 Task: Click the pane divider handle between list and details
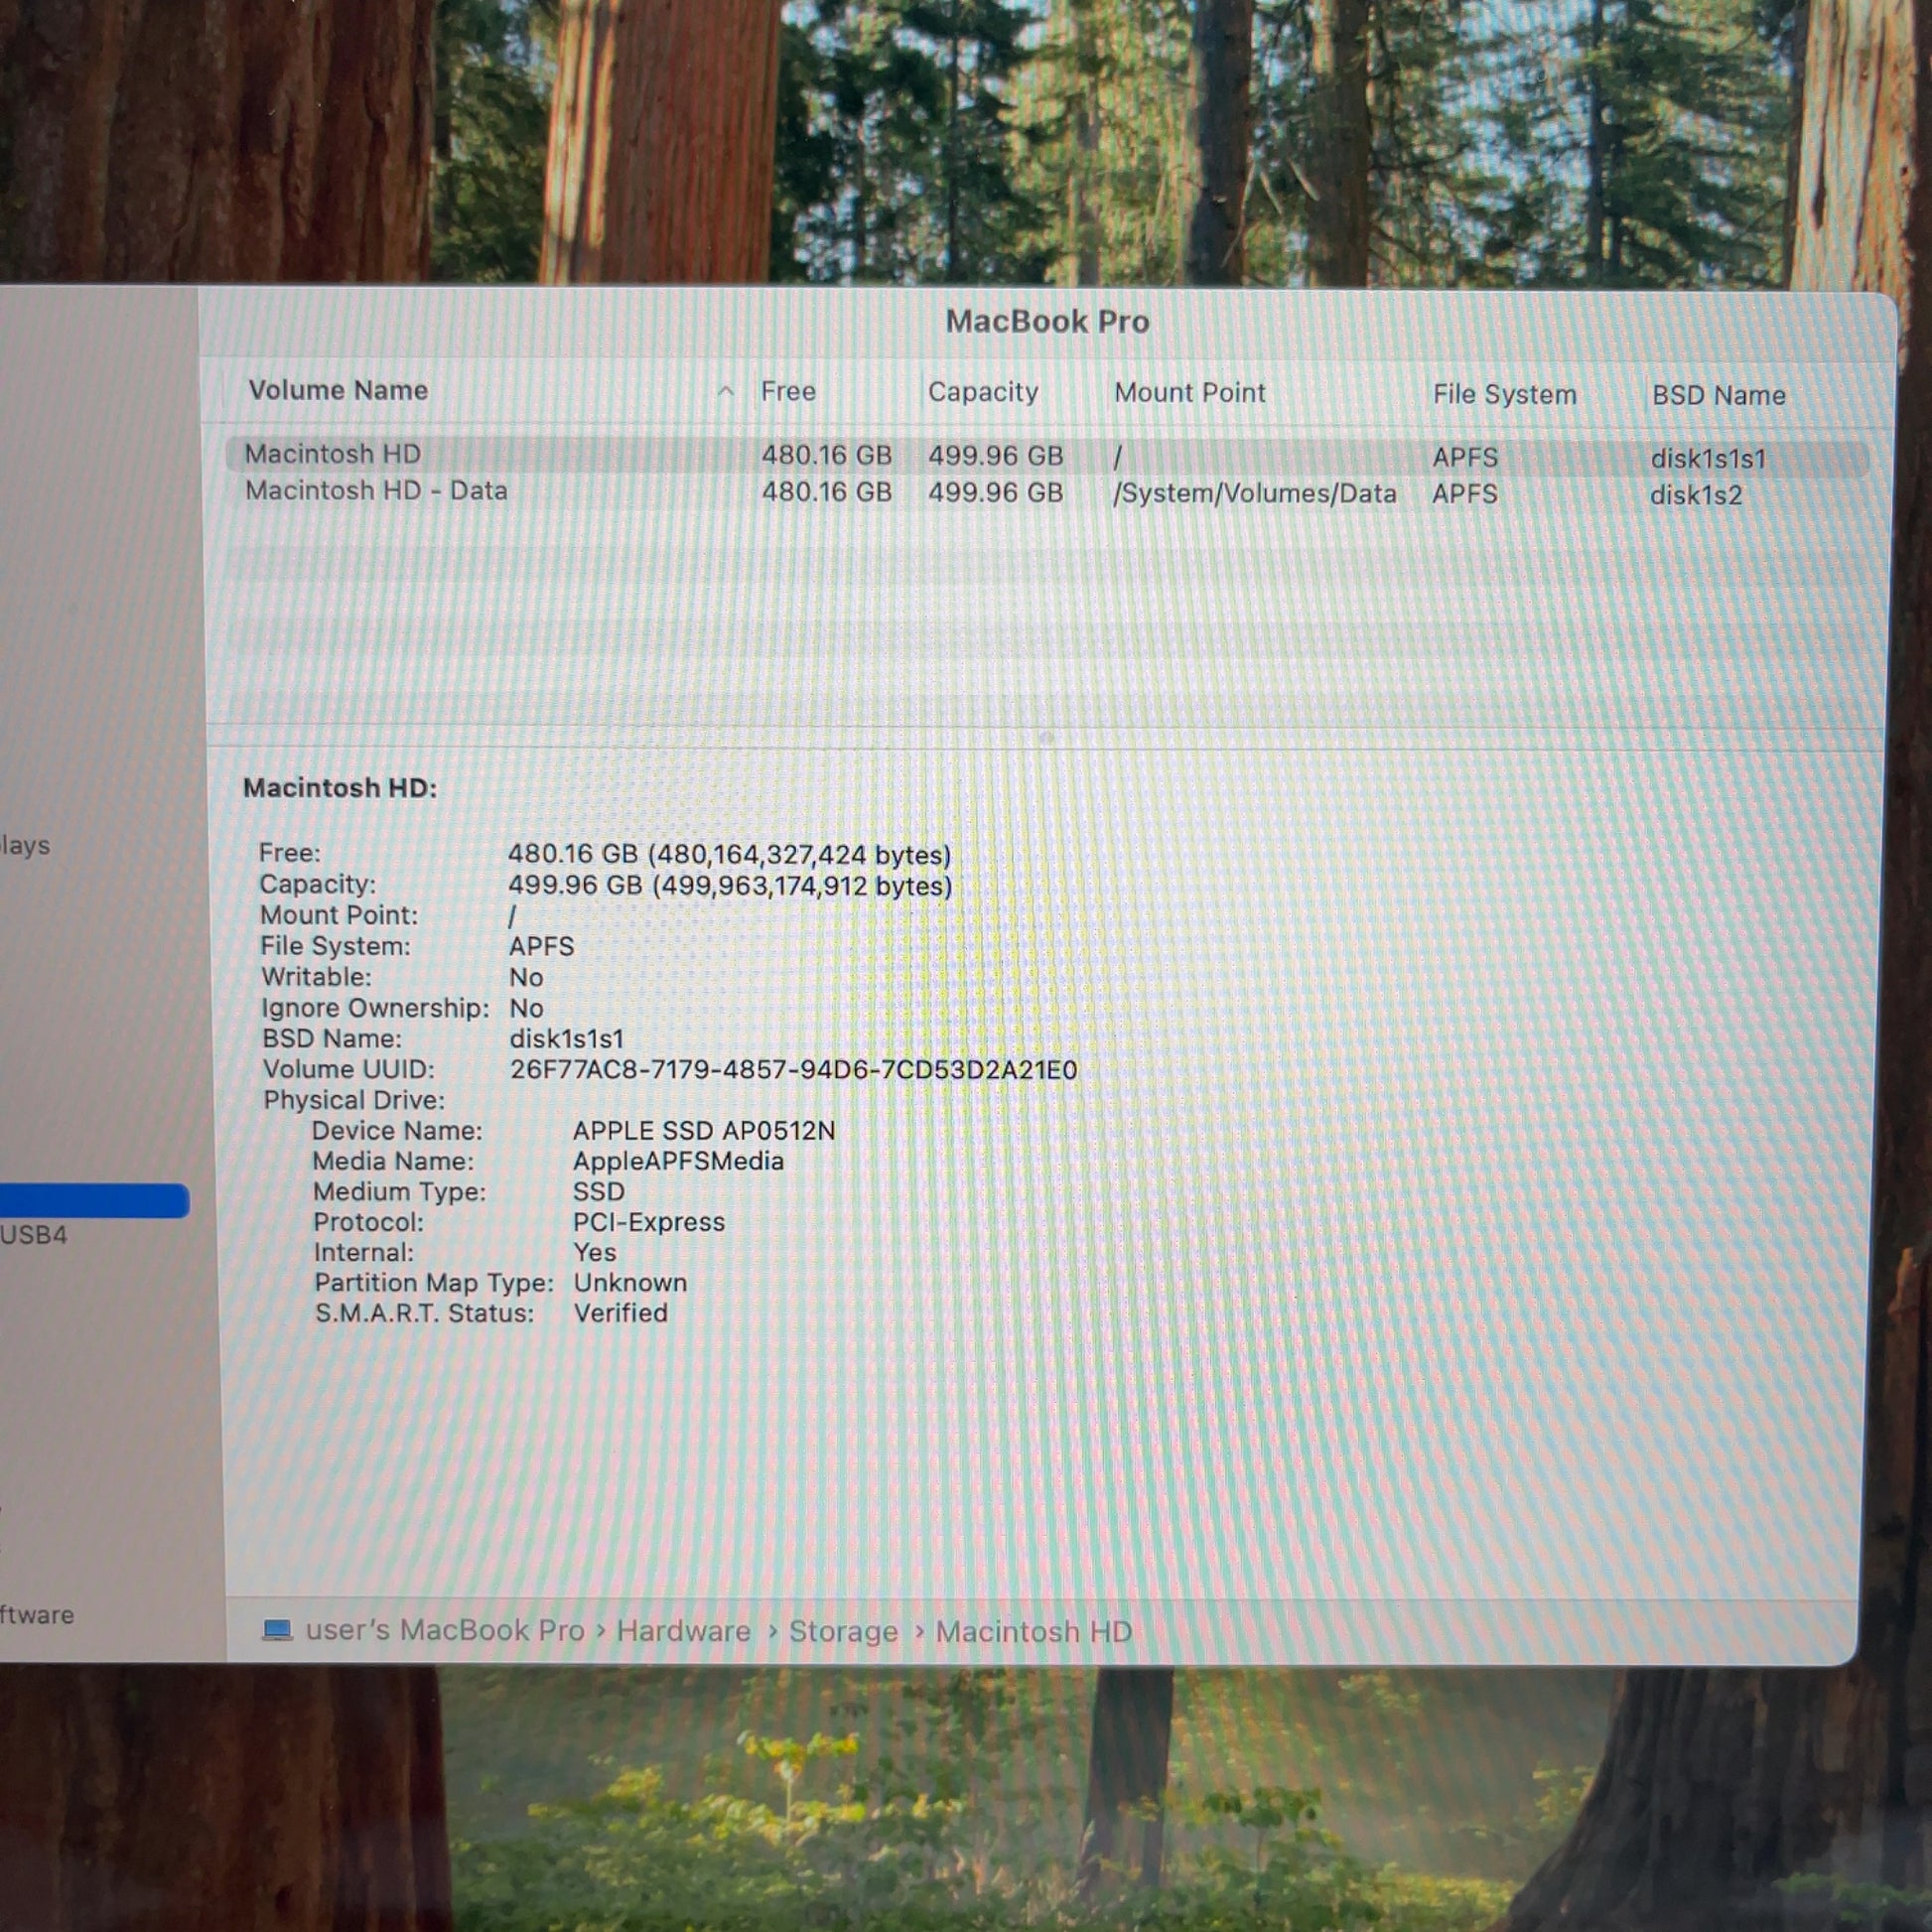[1046, 738]
